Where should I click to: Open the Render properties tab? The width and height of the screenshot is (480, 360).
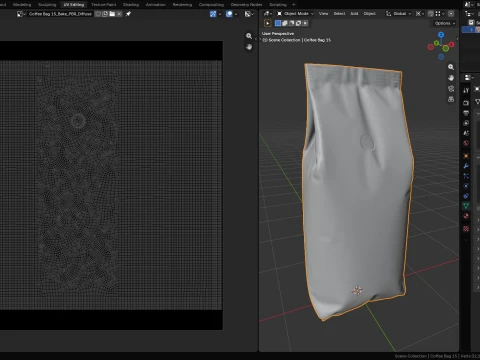pos(466,103)
